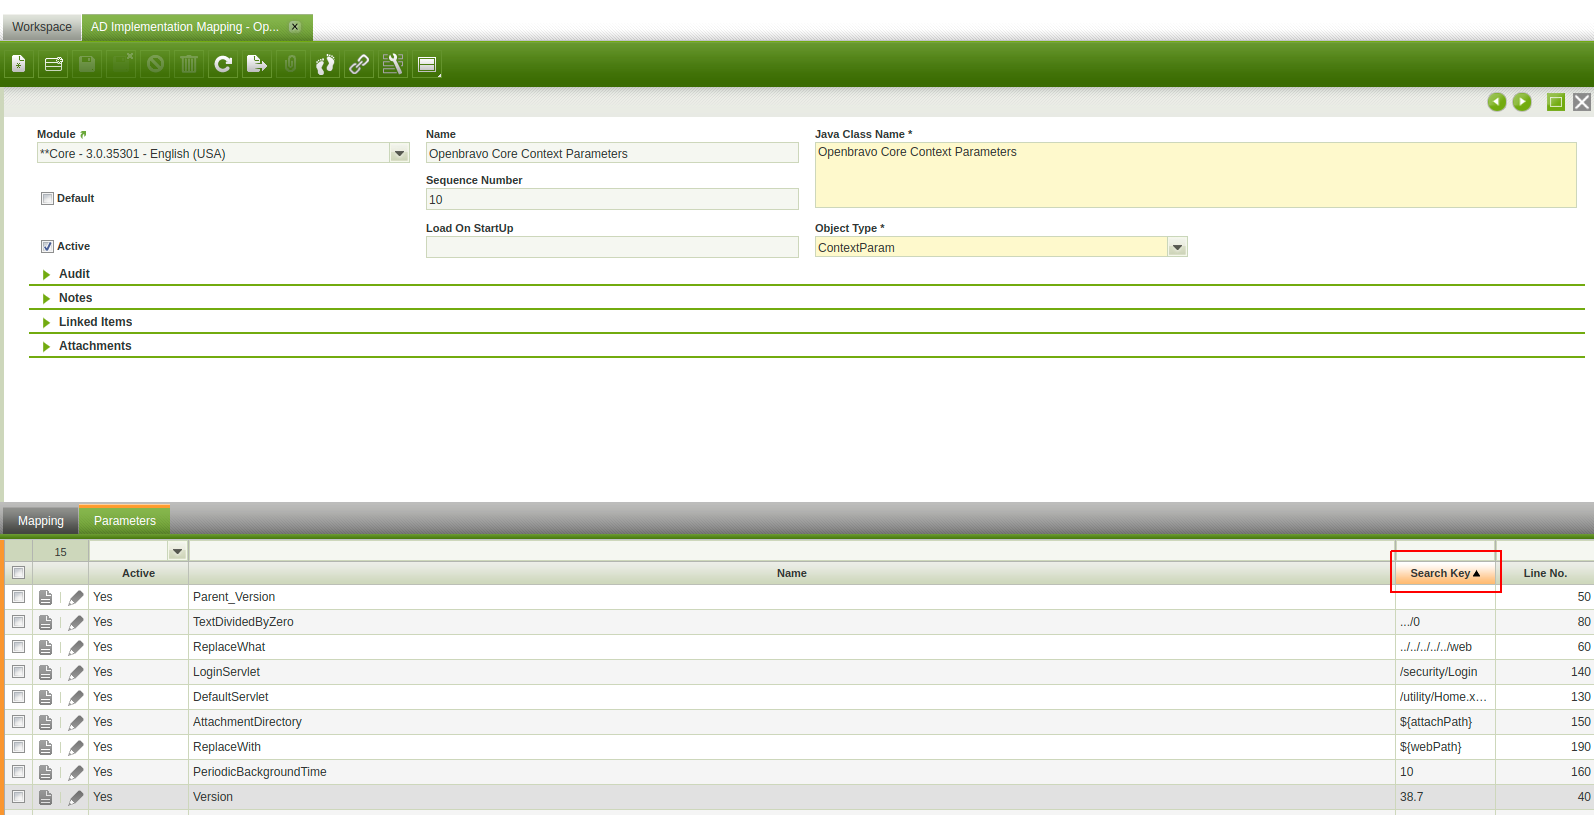Click the Java Class Name text area
The width and height of the screenshot is (1594, 815).
tap(1196, 175)
